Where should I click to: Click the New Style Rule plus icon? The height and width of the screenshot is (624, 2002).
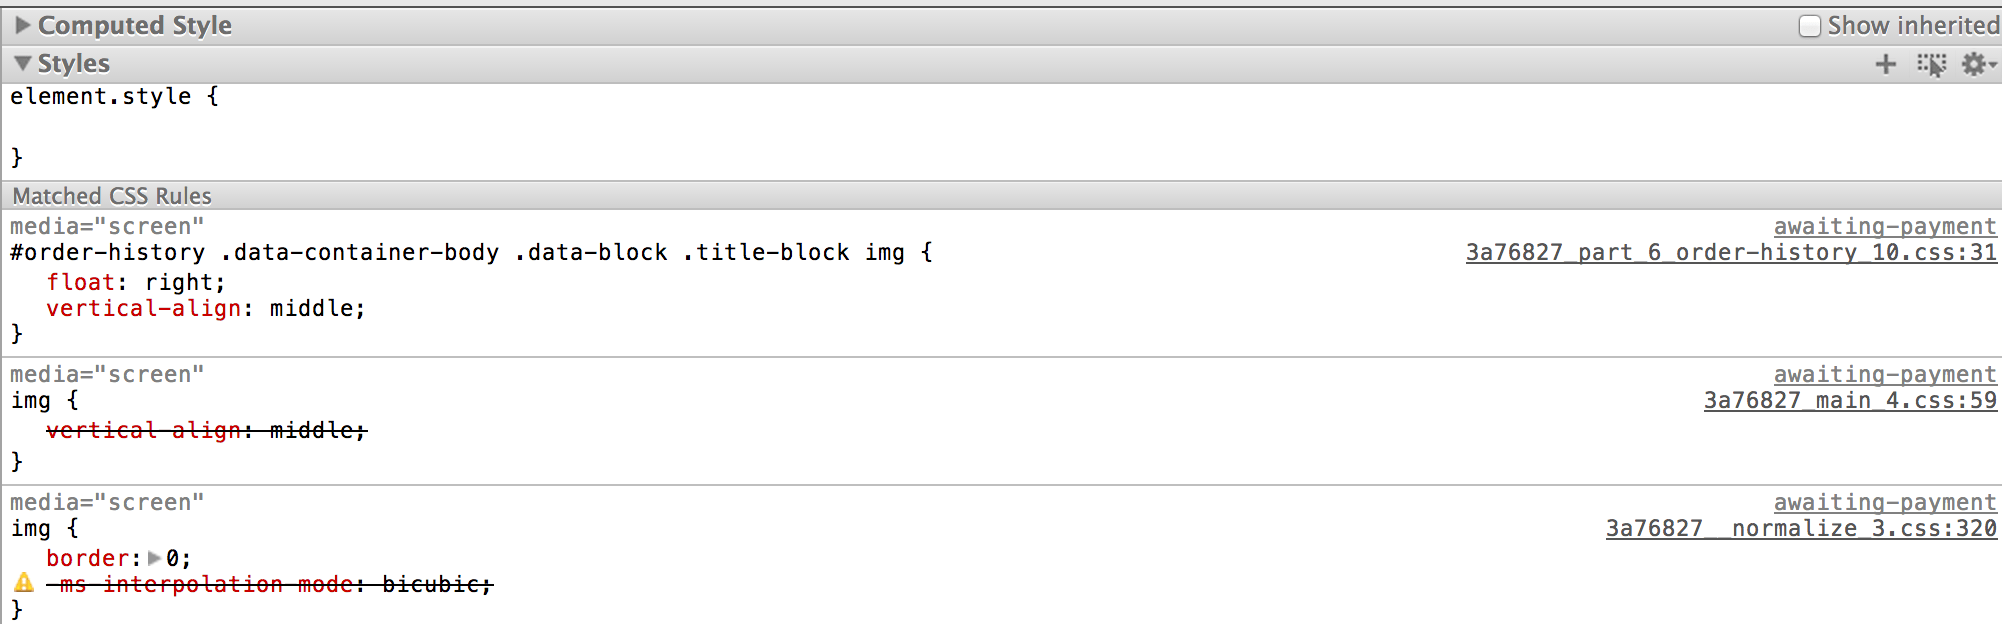pyautogui.click(x=1885, y=63)
